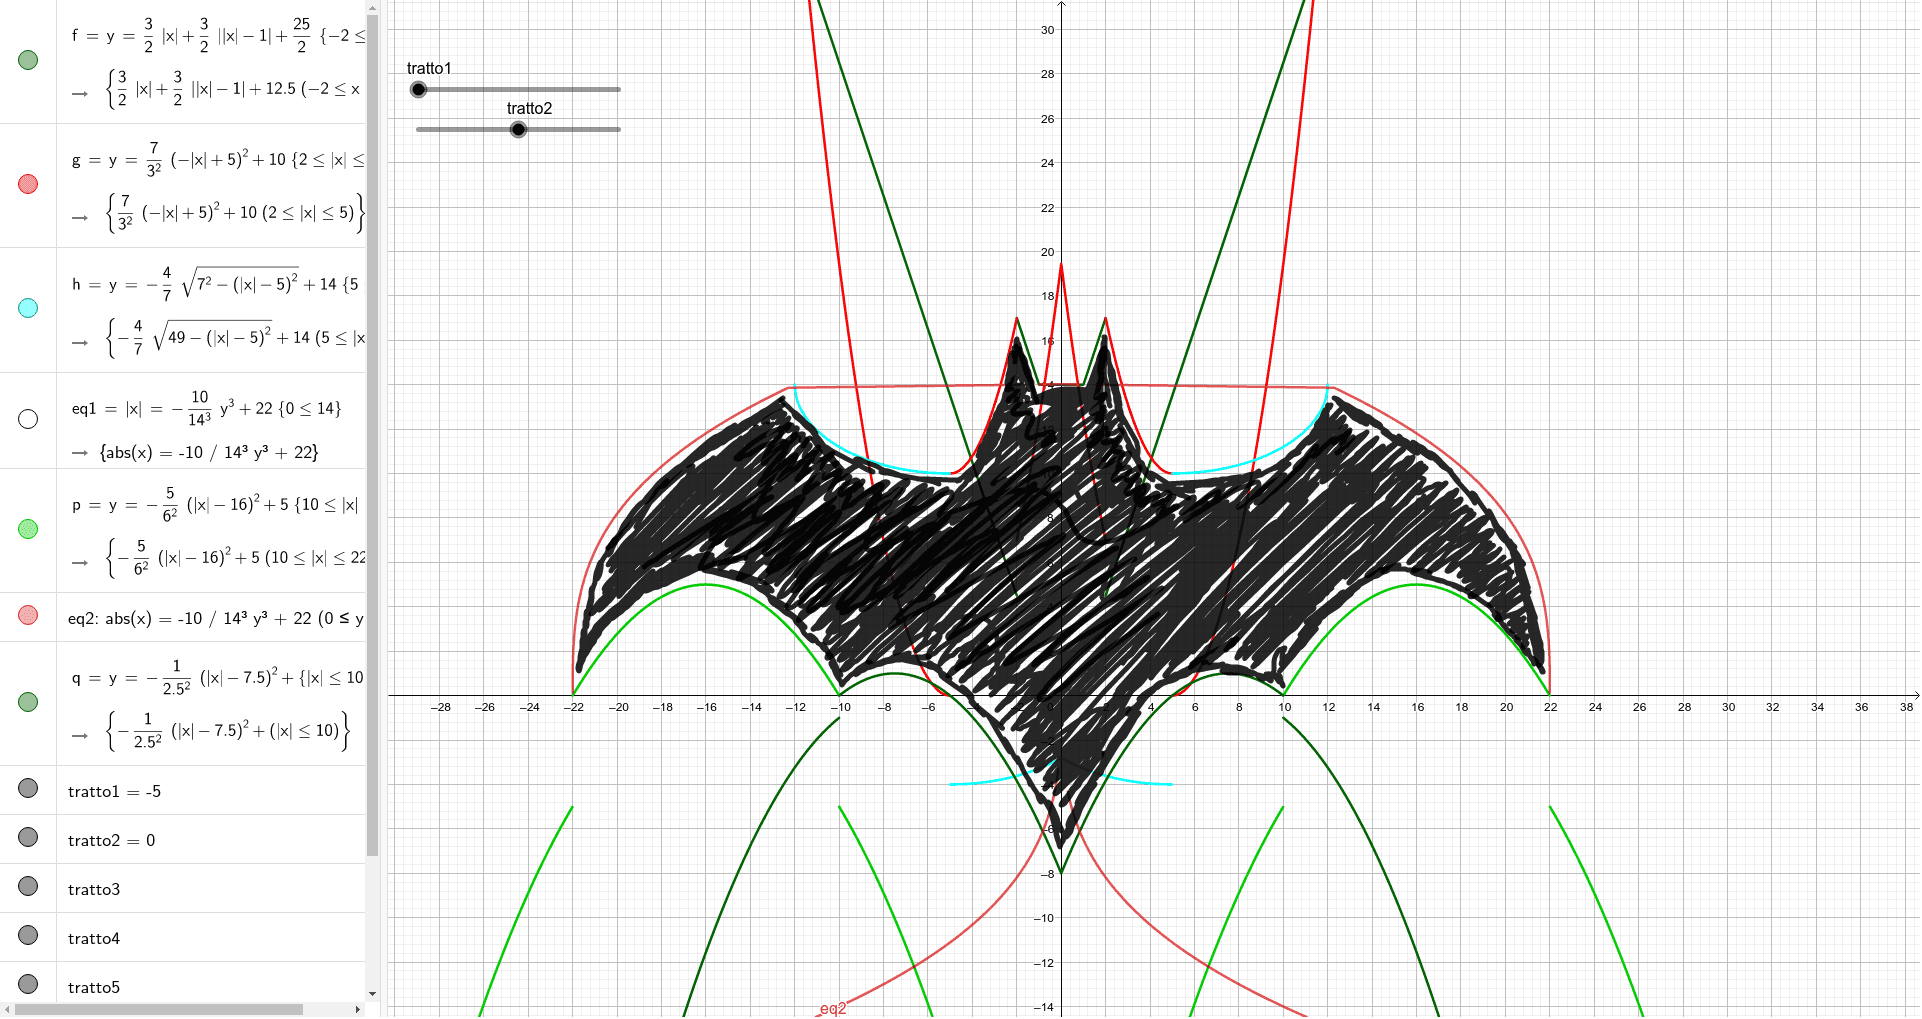The image size is (1922, 1019).
Task: Toggle visibility of function h
Action: click(28, 308)
